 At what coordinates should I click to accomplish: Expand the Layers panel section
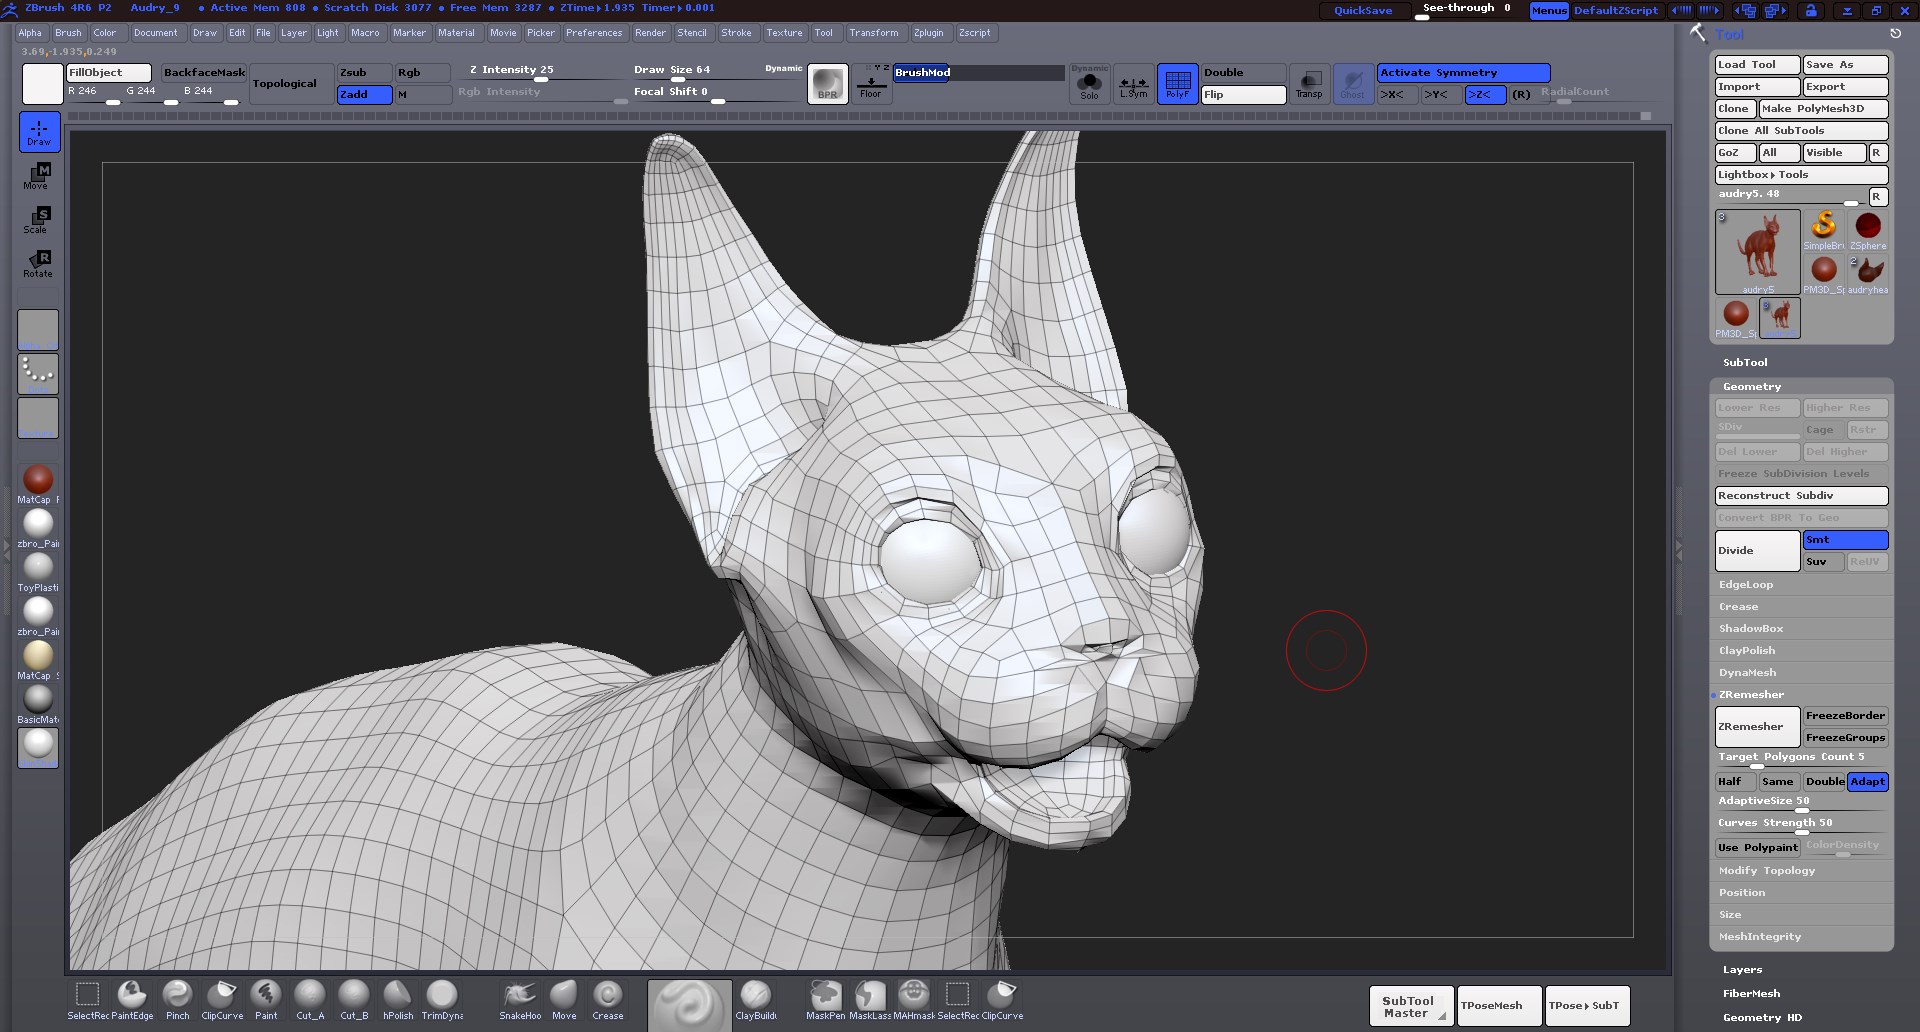click(1742, 969)
